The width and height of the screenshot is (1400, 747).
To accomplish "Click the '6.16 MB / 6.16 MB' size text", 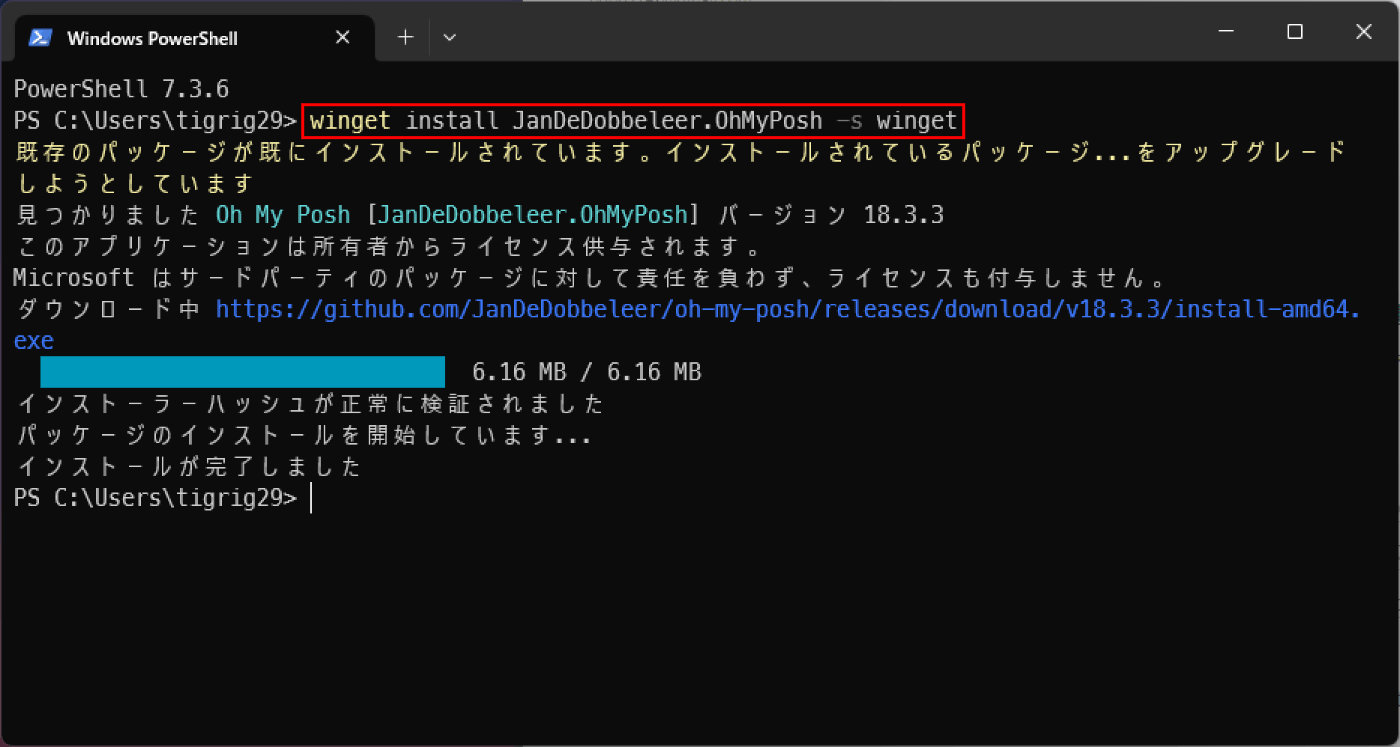I will (587, 372).
